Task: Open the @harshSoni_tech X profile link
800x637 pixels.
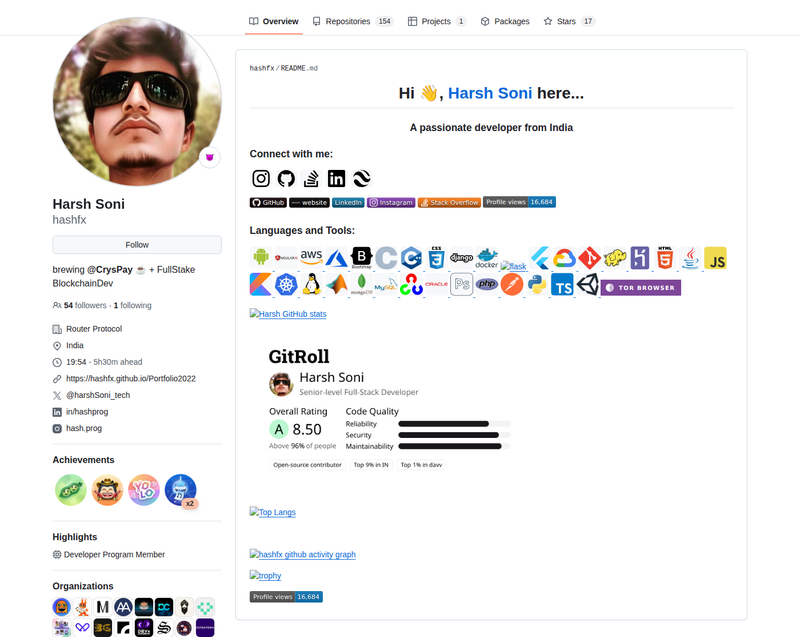Action: click(98, 395)
